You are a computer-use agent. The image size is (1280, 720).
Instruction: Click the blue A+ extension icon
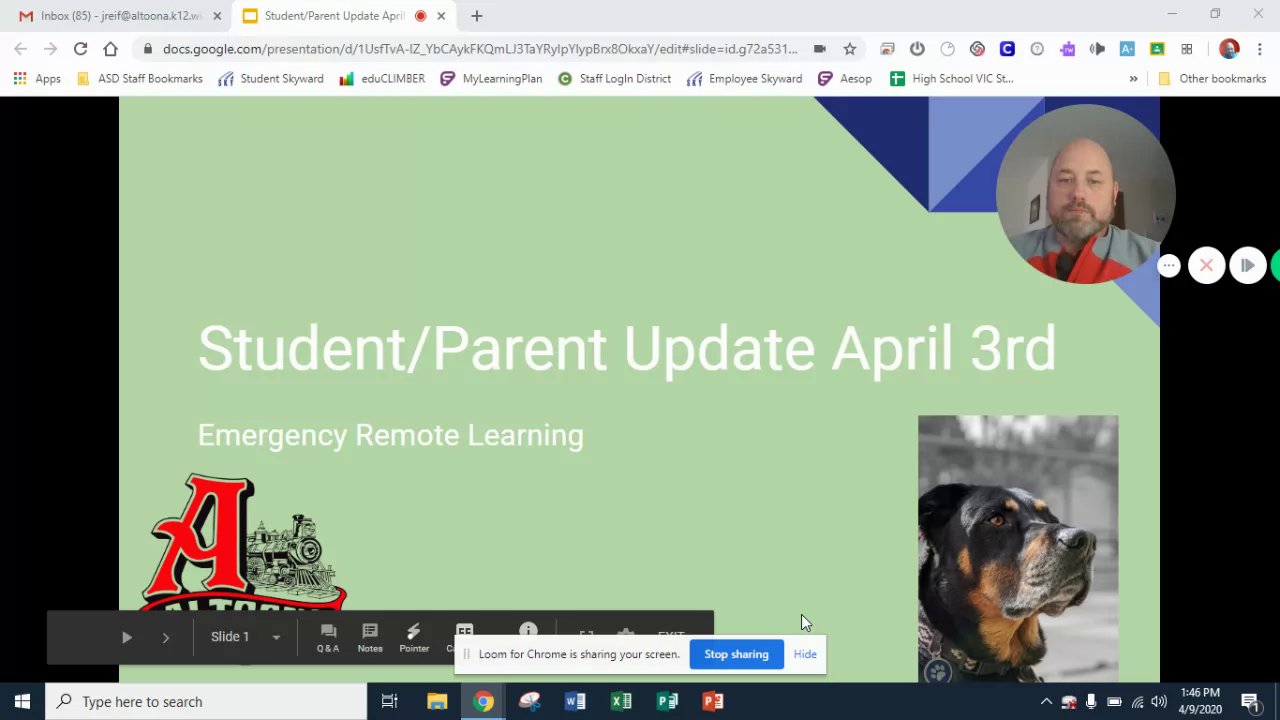pos(1127,48)
